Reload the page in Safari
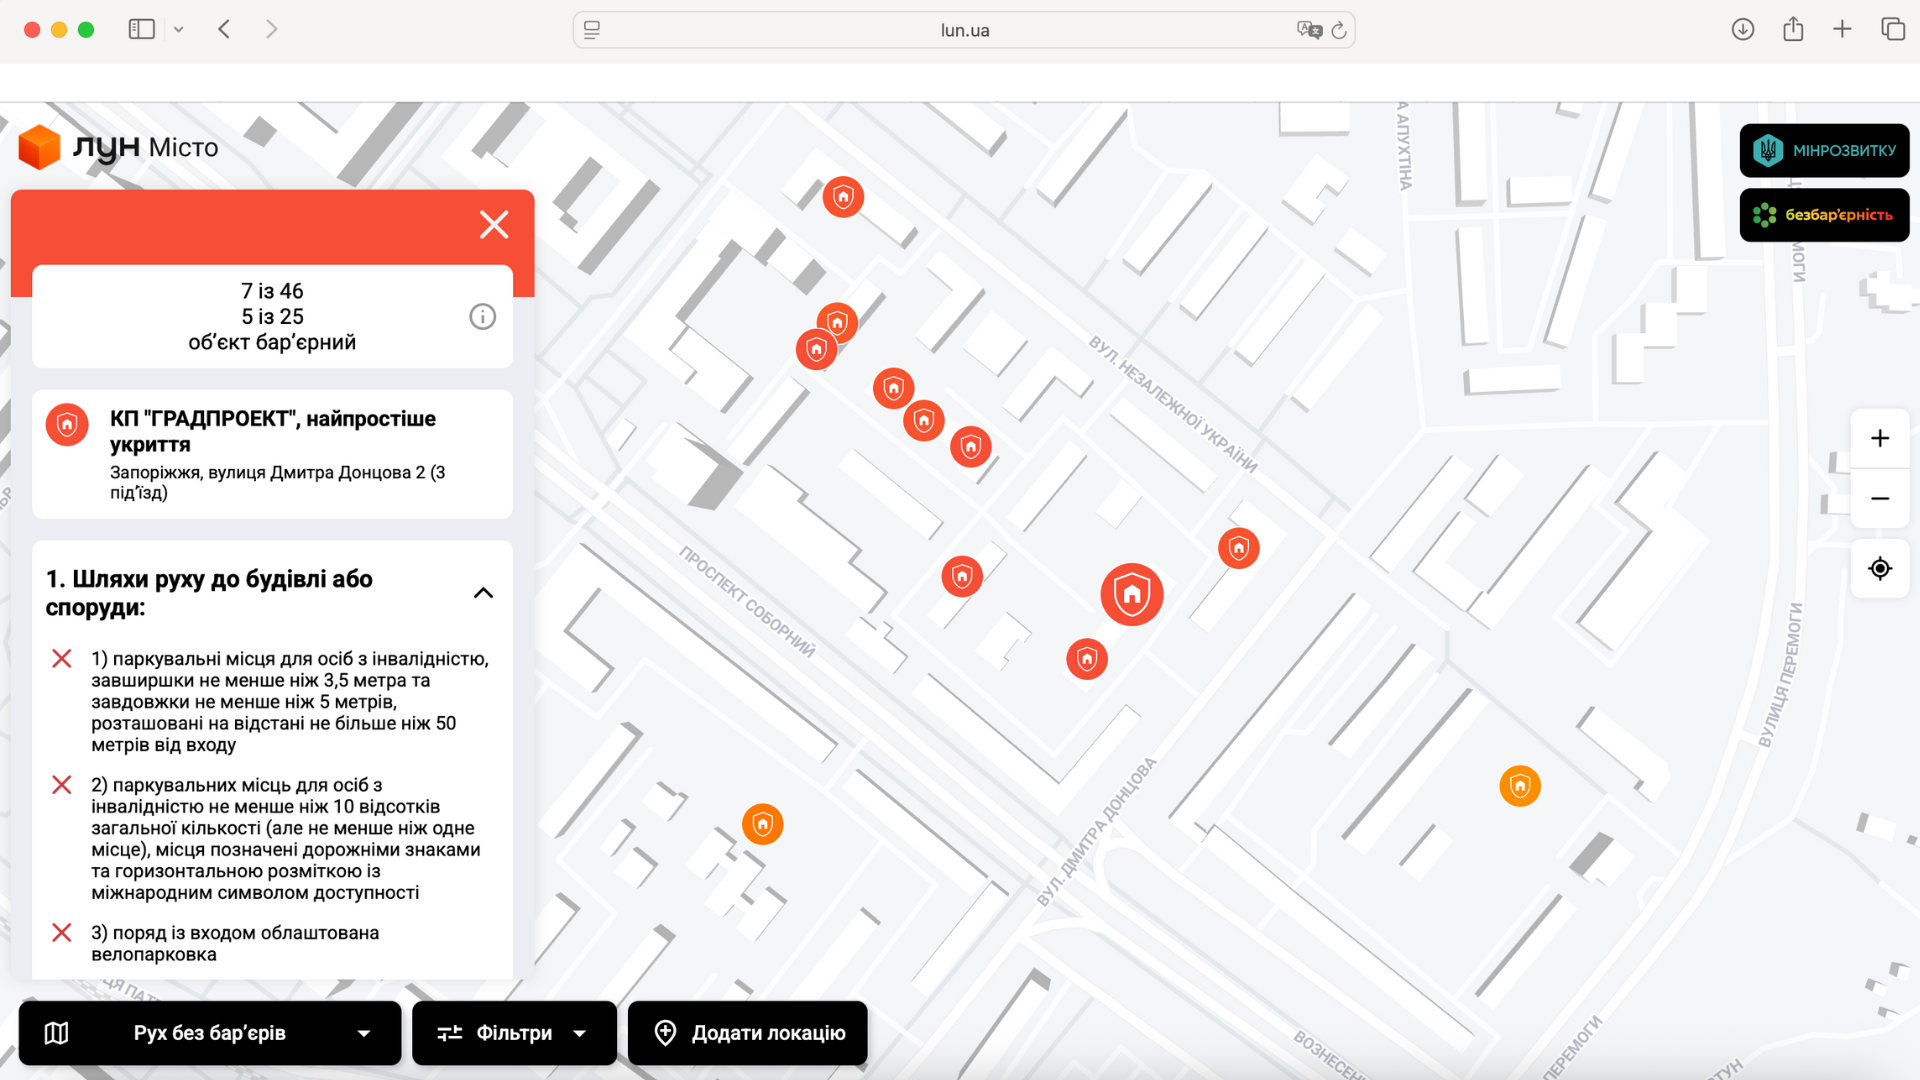The width and height of the screenshot is (1920, 1080). (1339, 30)
